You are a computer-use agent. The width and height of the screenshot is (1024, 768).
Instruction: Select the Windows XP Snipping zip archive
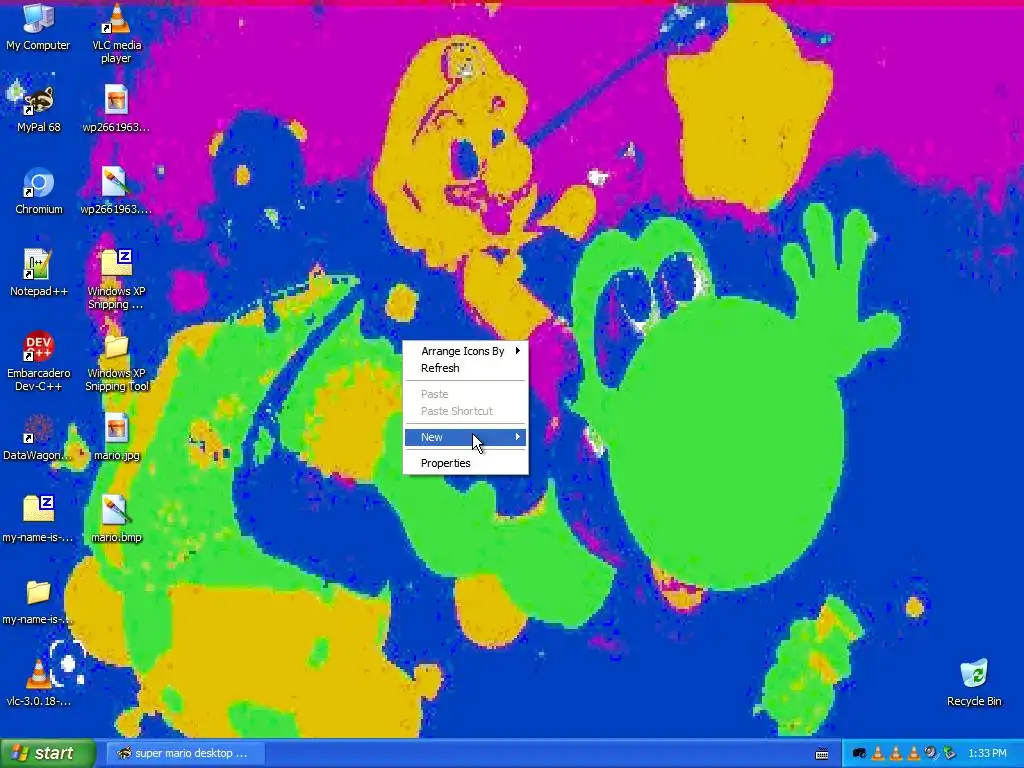(116, 279)
